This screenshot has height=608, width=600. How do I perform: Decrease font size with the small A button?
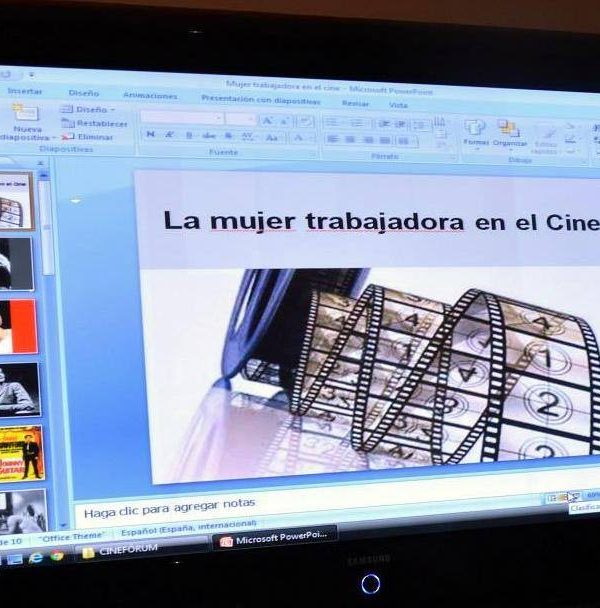284,122
